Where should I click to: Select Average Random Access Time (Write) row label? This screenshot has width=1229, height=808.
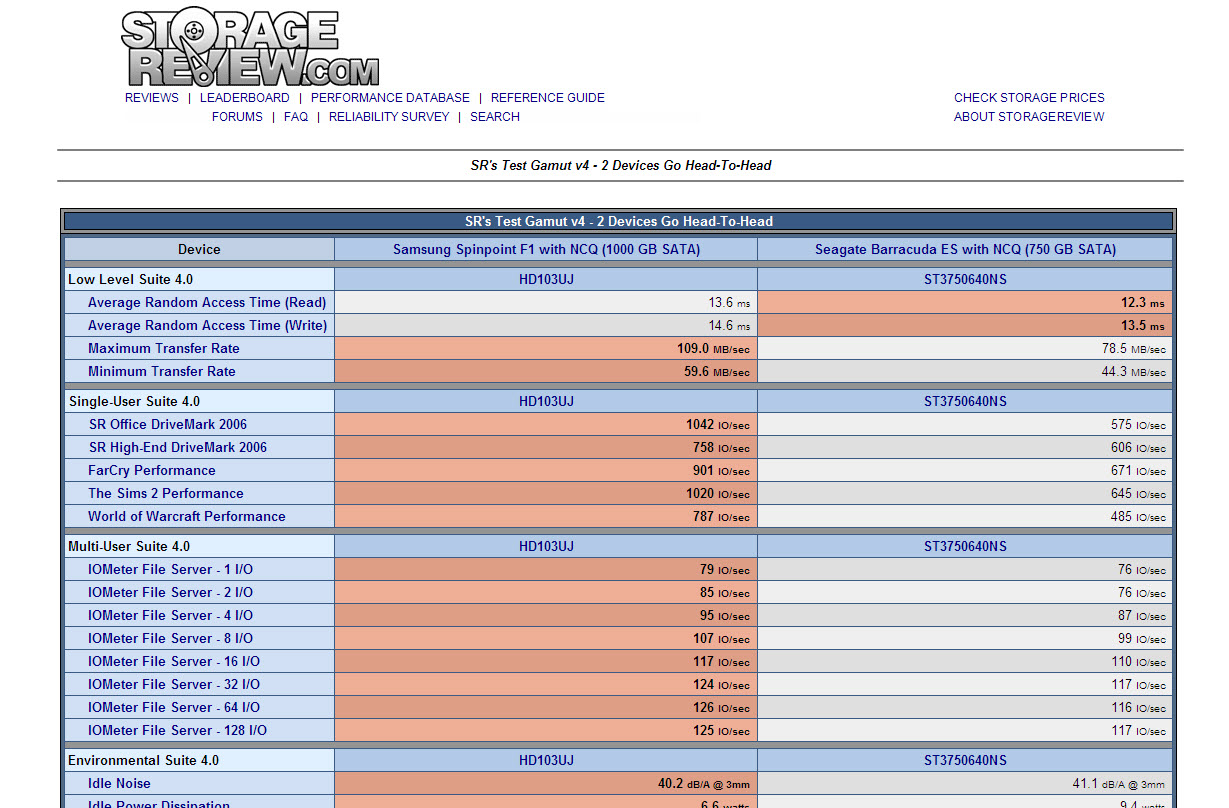coord(207,325)
